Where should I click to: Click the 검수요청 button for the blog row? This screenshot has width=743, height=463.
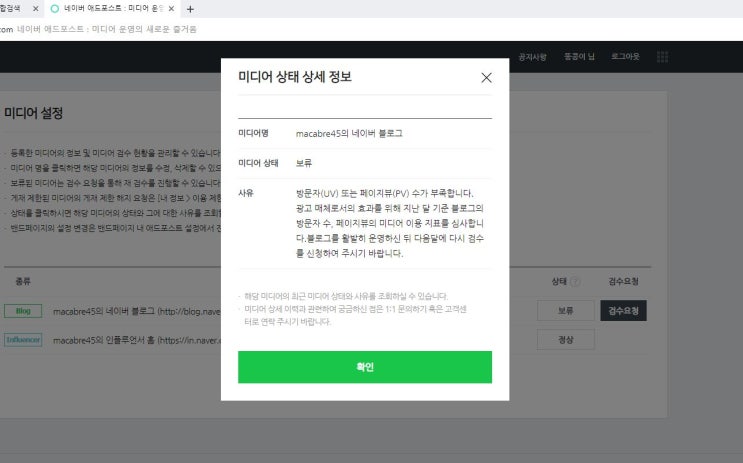point(623,311)
